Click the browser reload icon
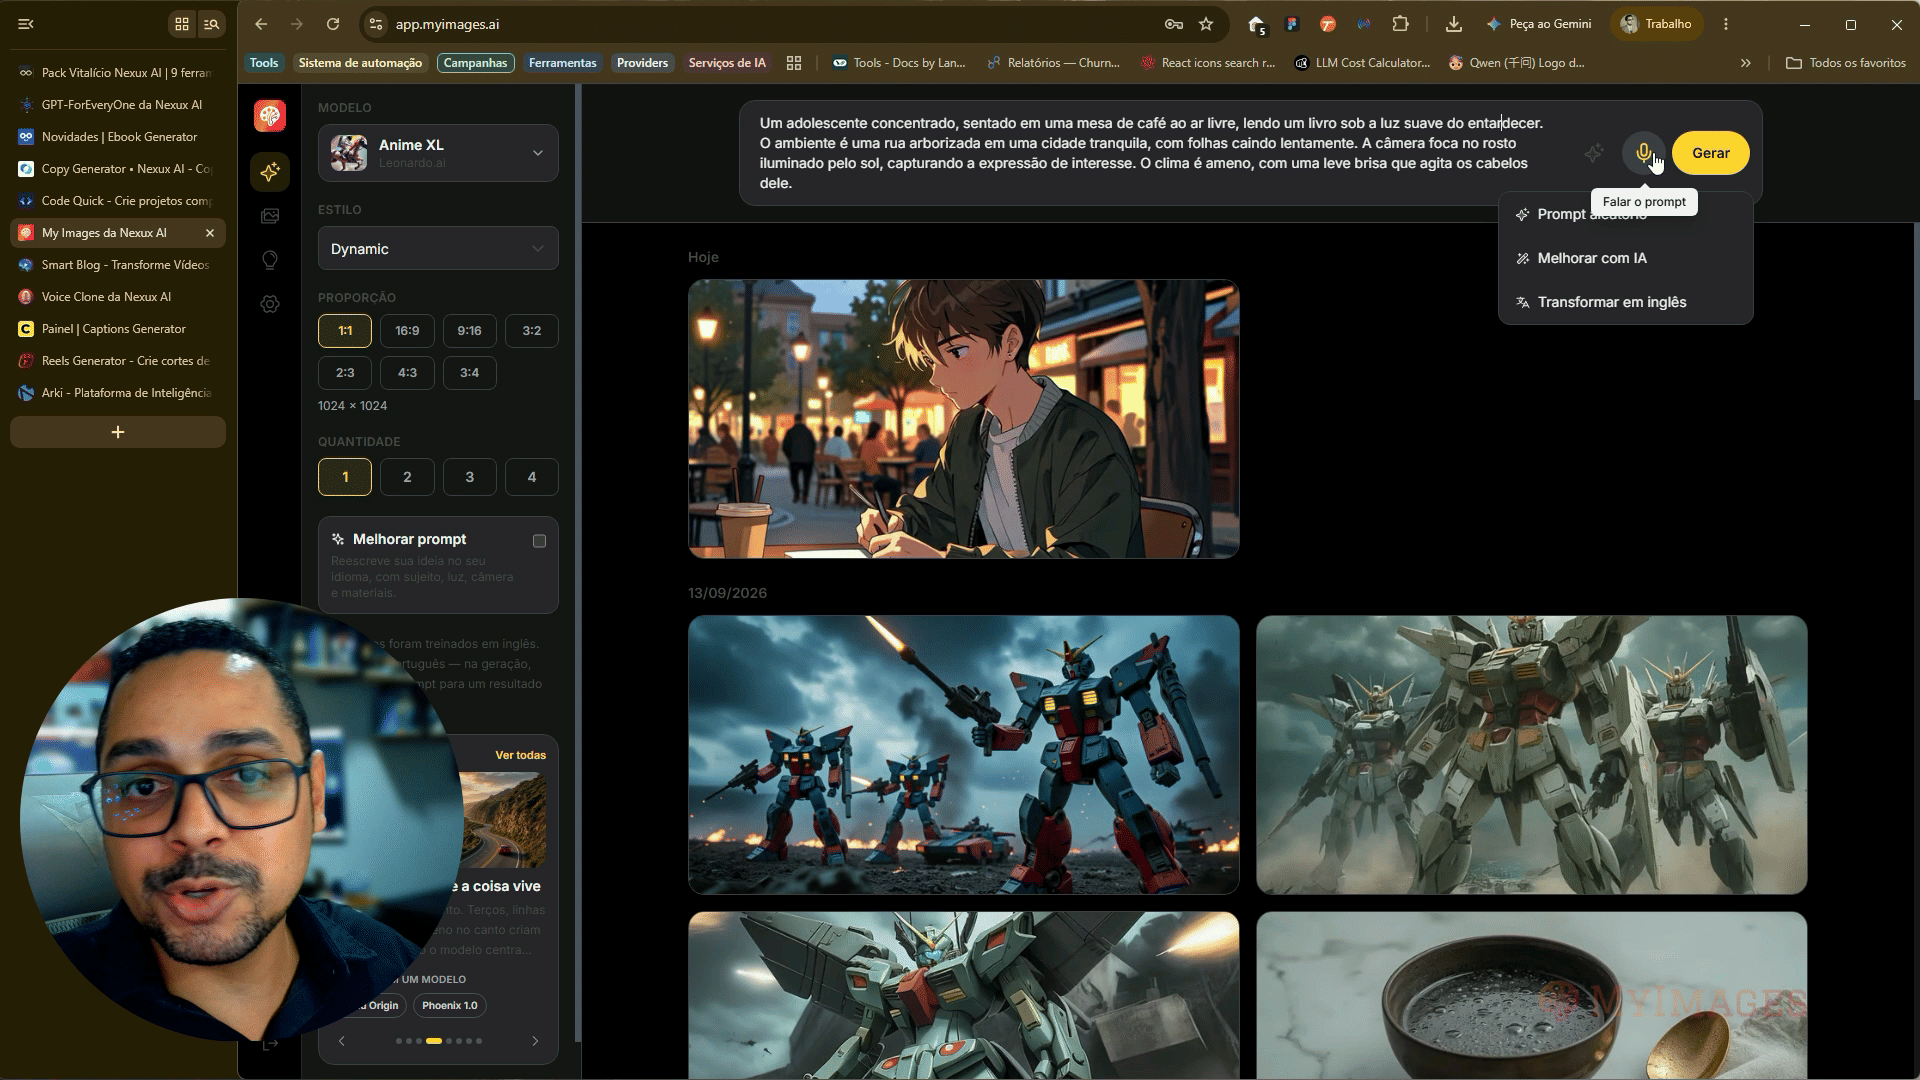 pyautogui.click(x=333, y=24)
